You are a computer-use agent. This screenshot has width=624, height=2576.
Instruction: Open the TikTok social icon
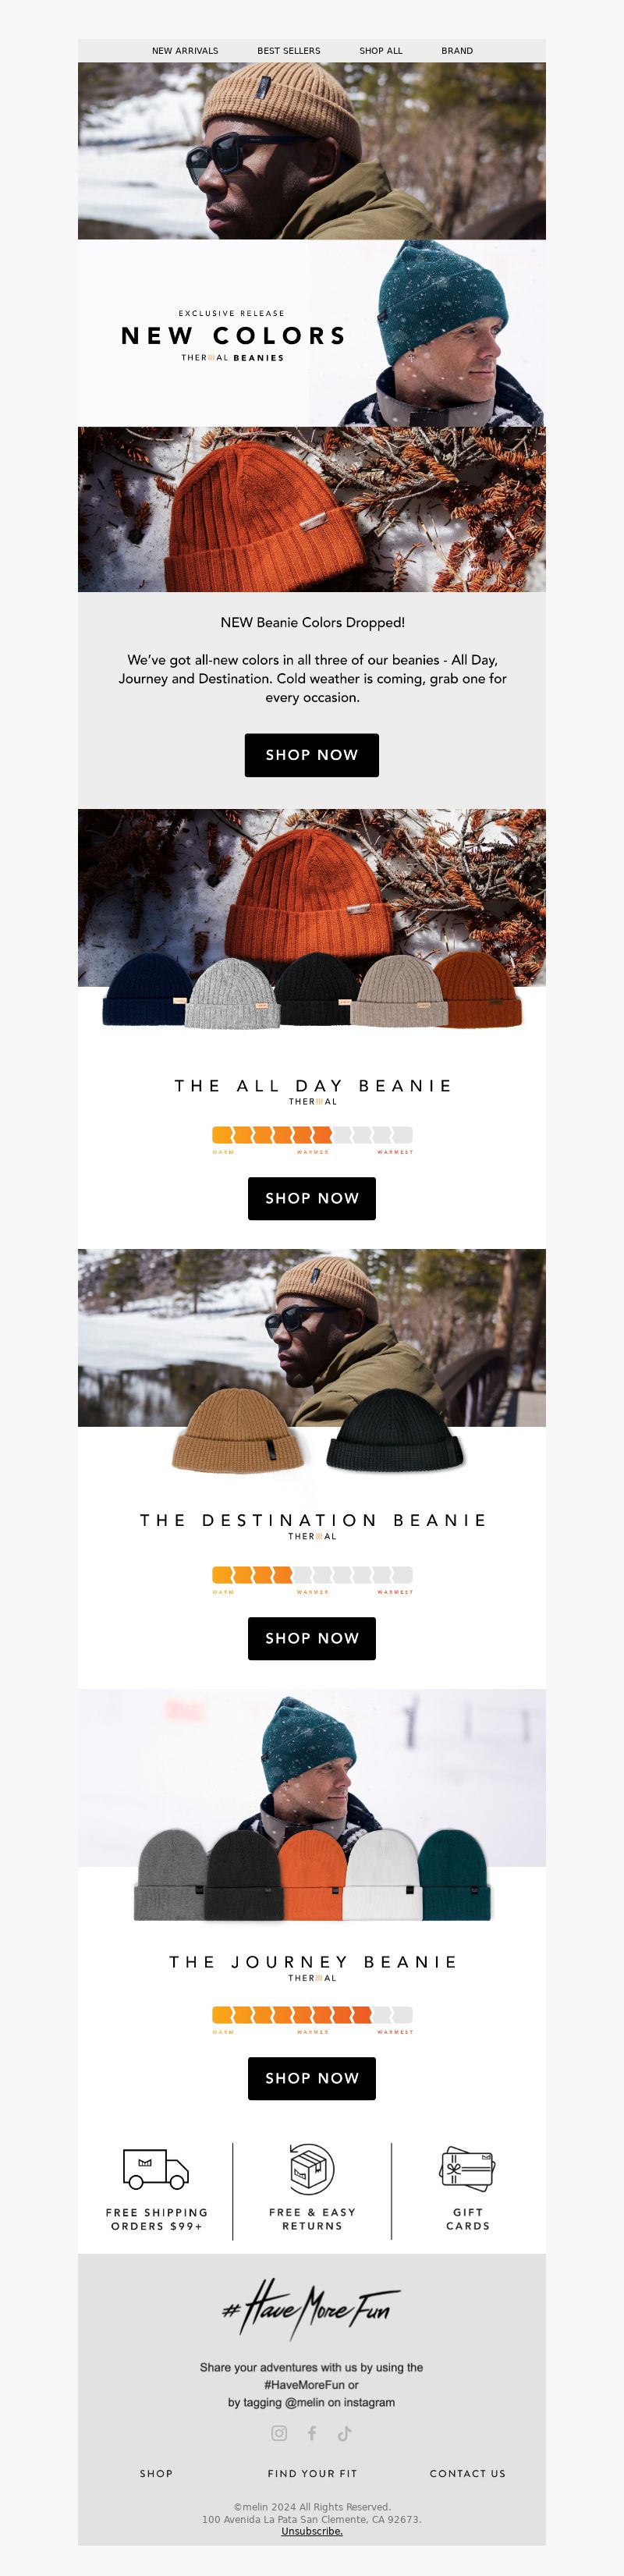[345, 2433]
